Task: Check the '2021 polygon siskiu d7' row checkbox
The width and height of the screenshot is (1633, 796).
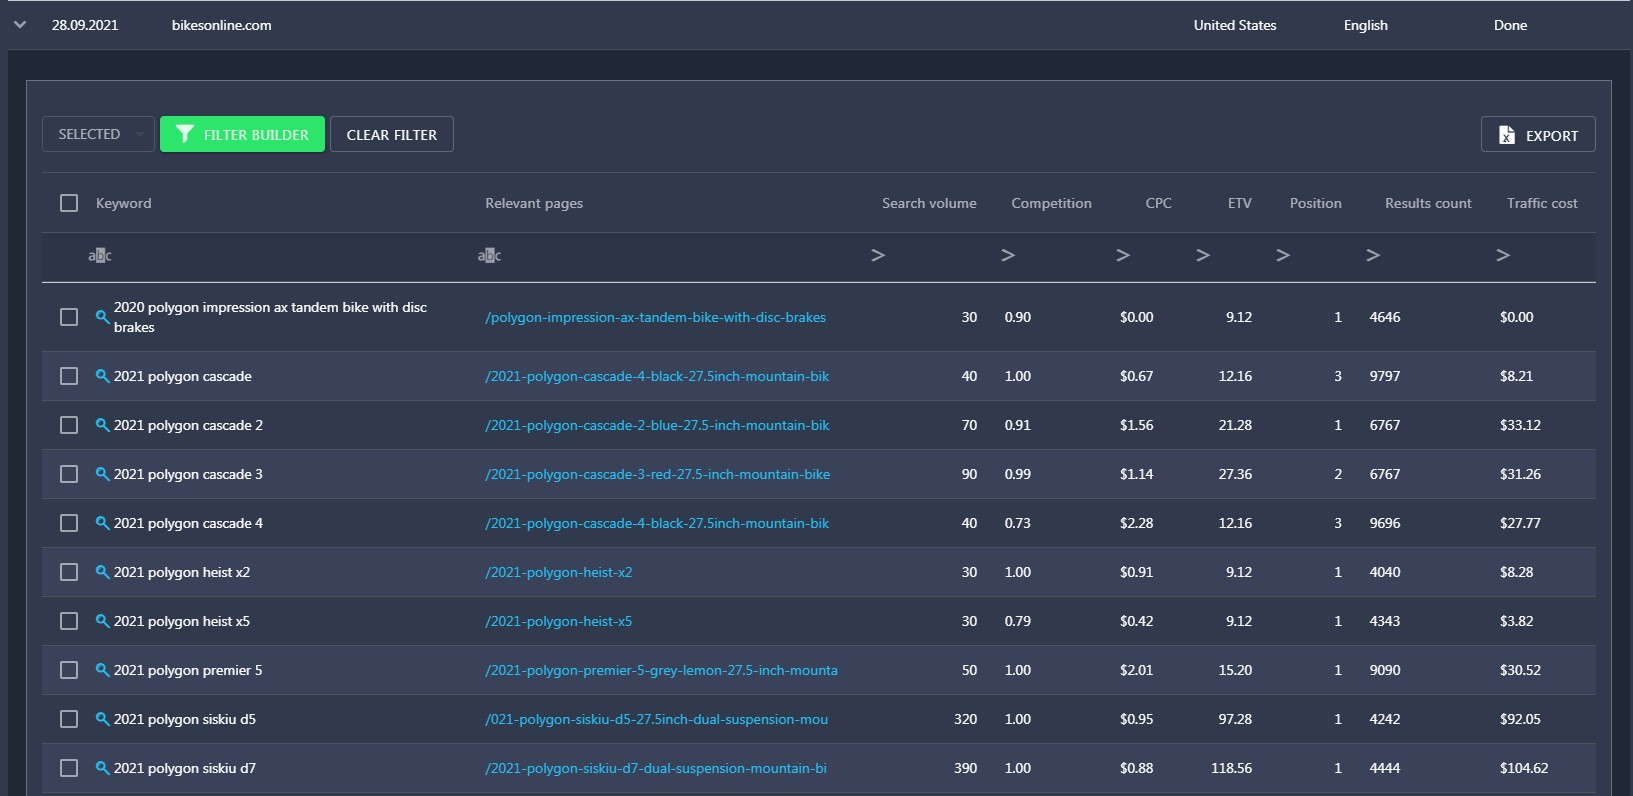Action: click(x=69, y=768)
